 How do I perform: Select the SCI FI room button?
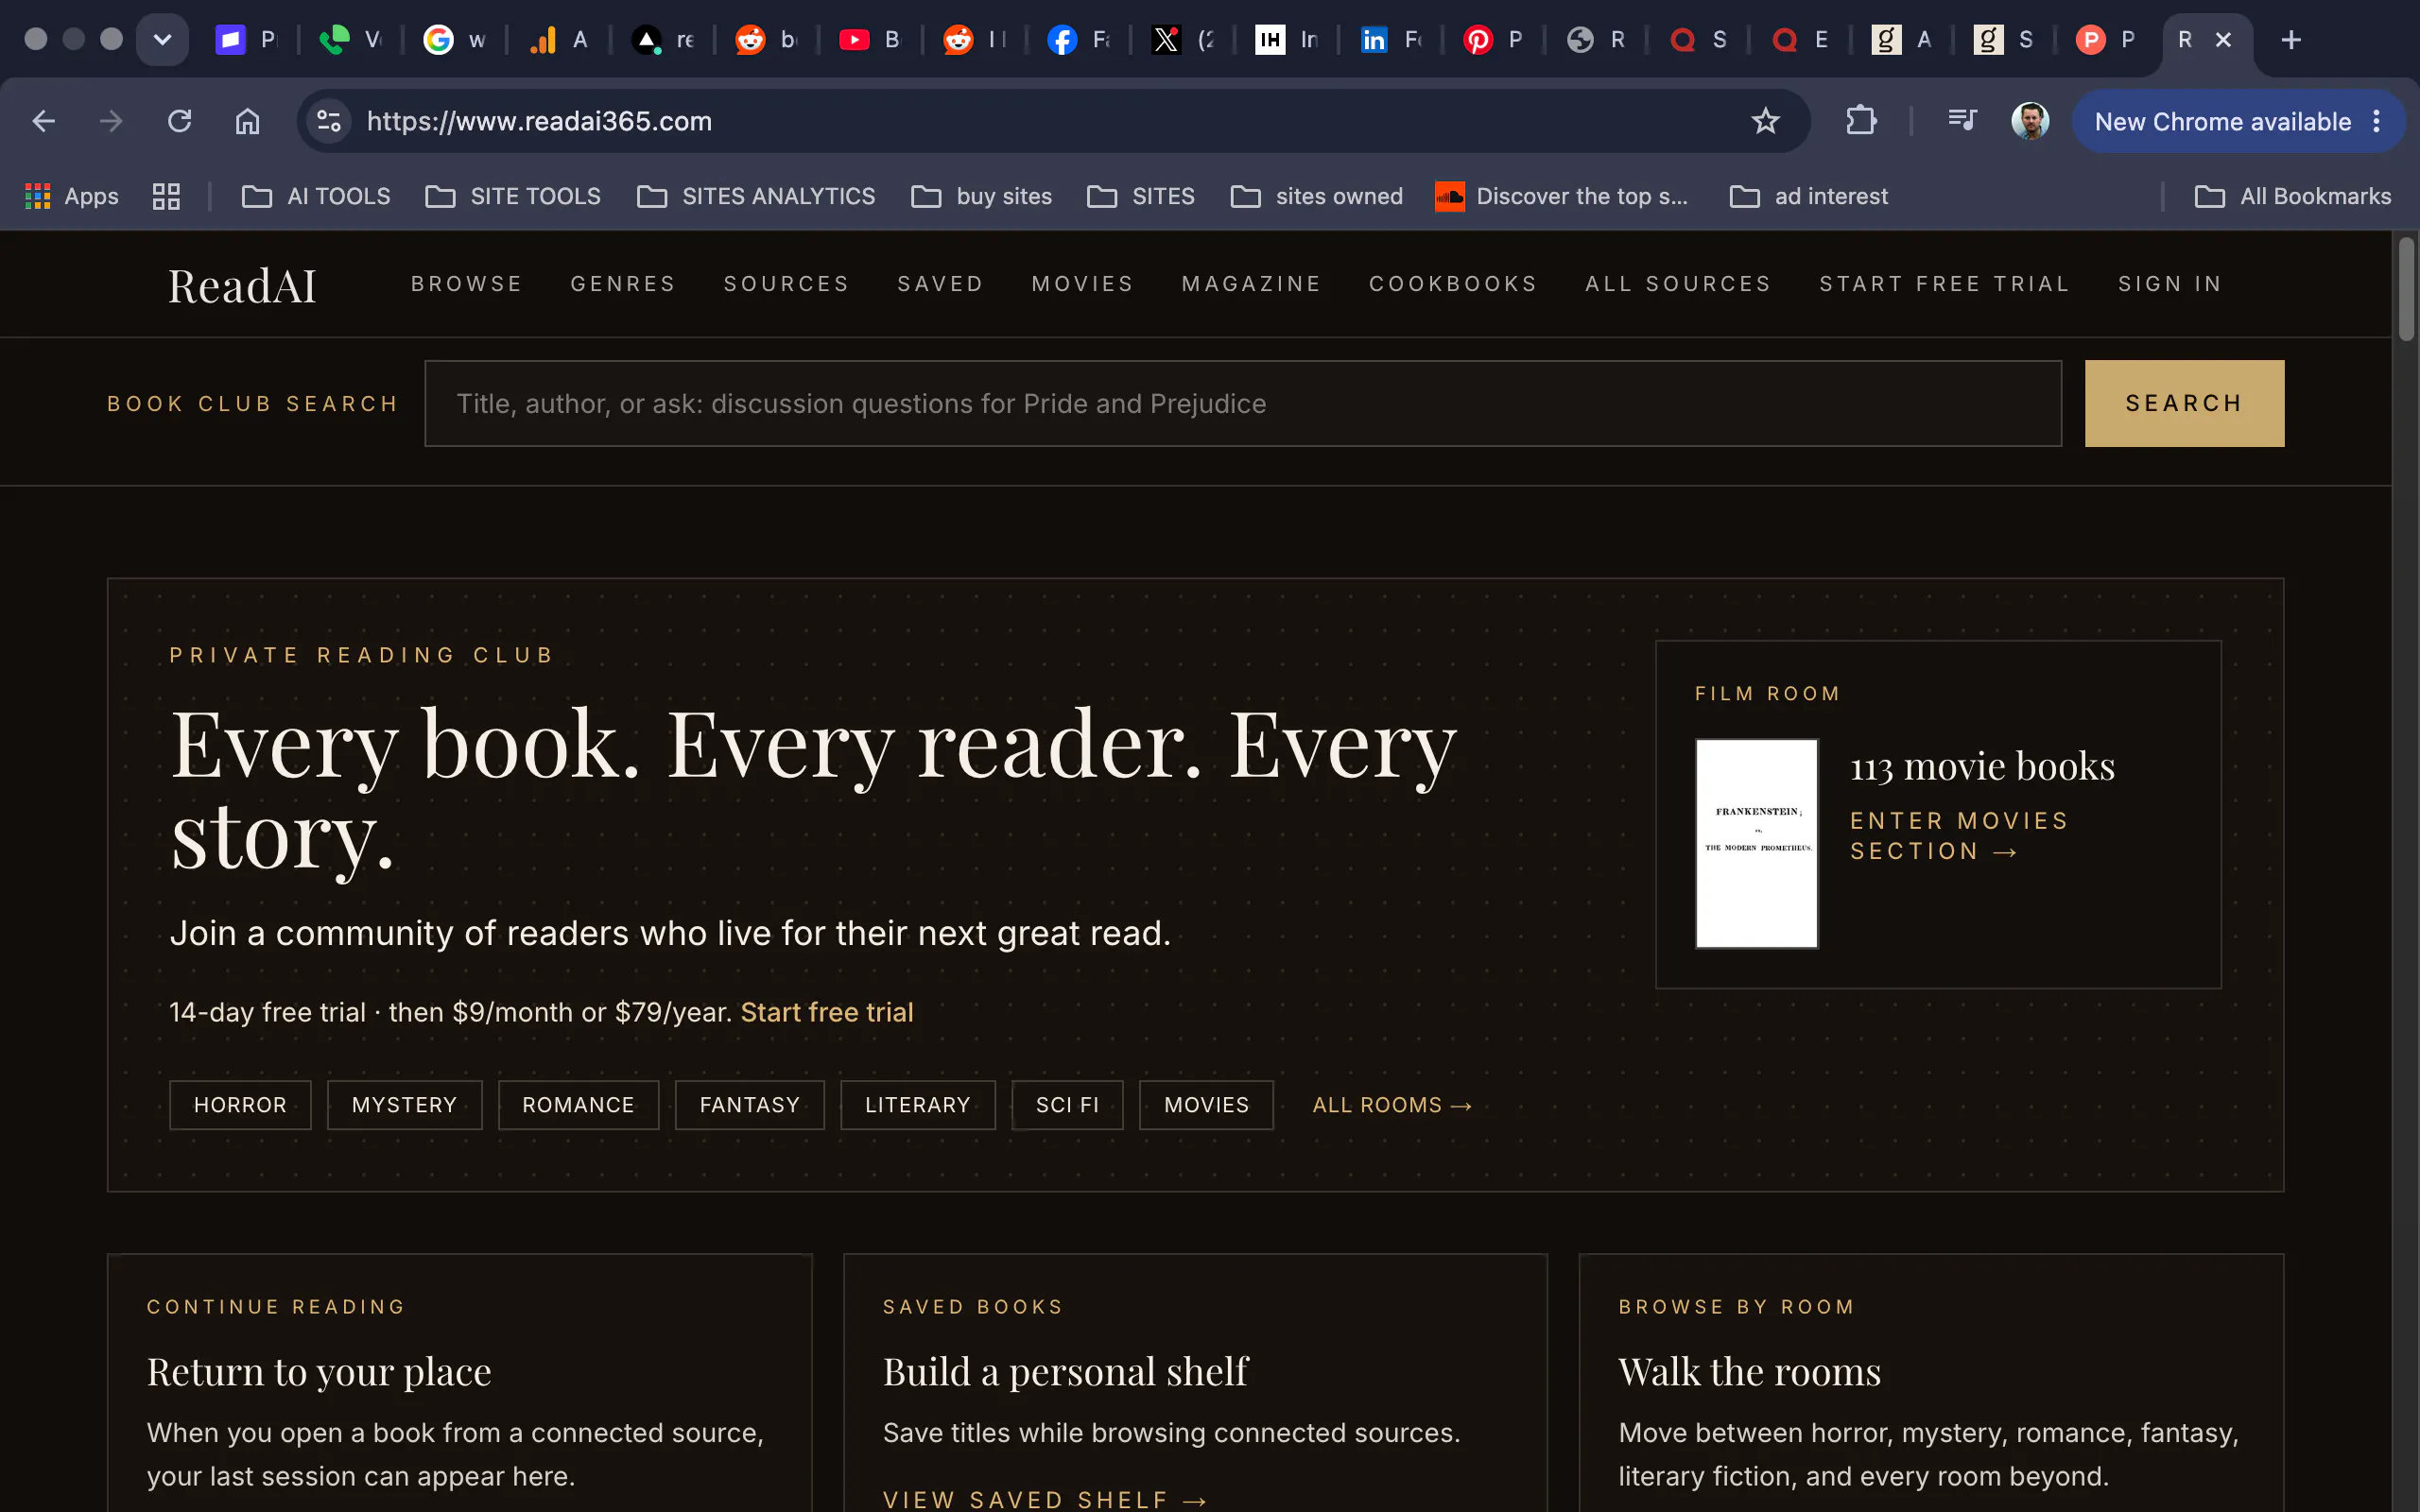coord(1067,1105)
